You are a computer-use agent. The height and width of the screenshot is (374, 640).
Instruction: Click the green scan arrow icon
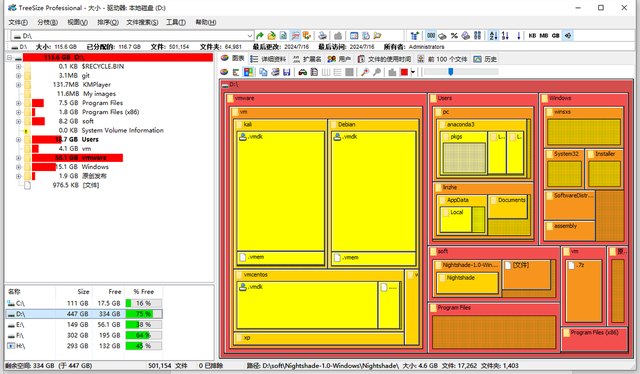pos(260,36)
